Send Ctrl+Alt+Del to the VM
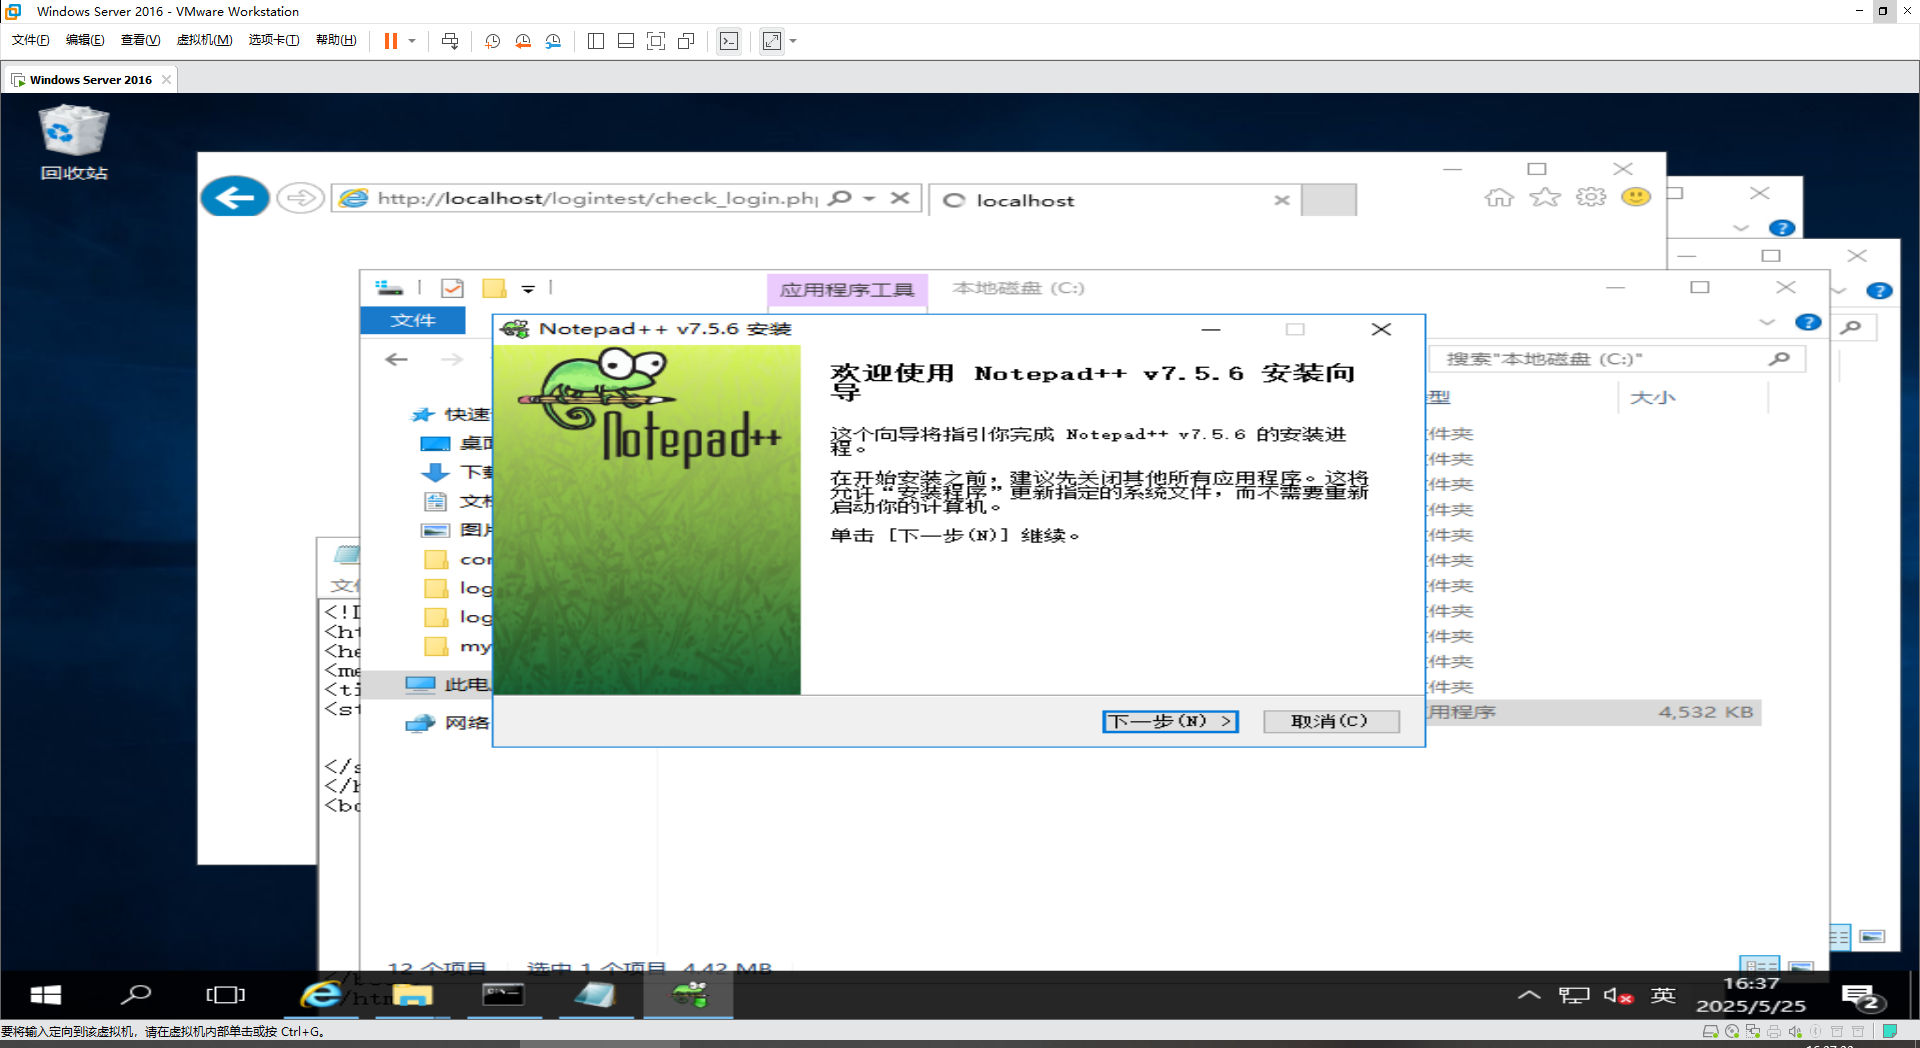Viewport: 1920px width, 1048px height. pyautogui.click(x=450, y=41)
